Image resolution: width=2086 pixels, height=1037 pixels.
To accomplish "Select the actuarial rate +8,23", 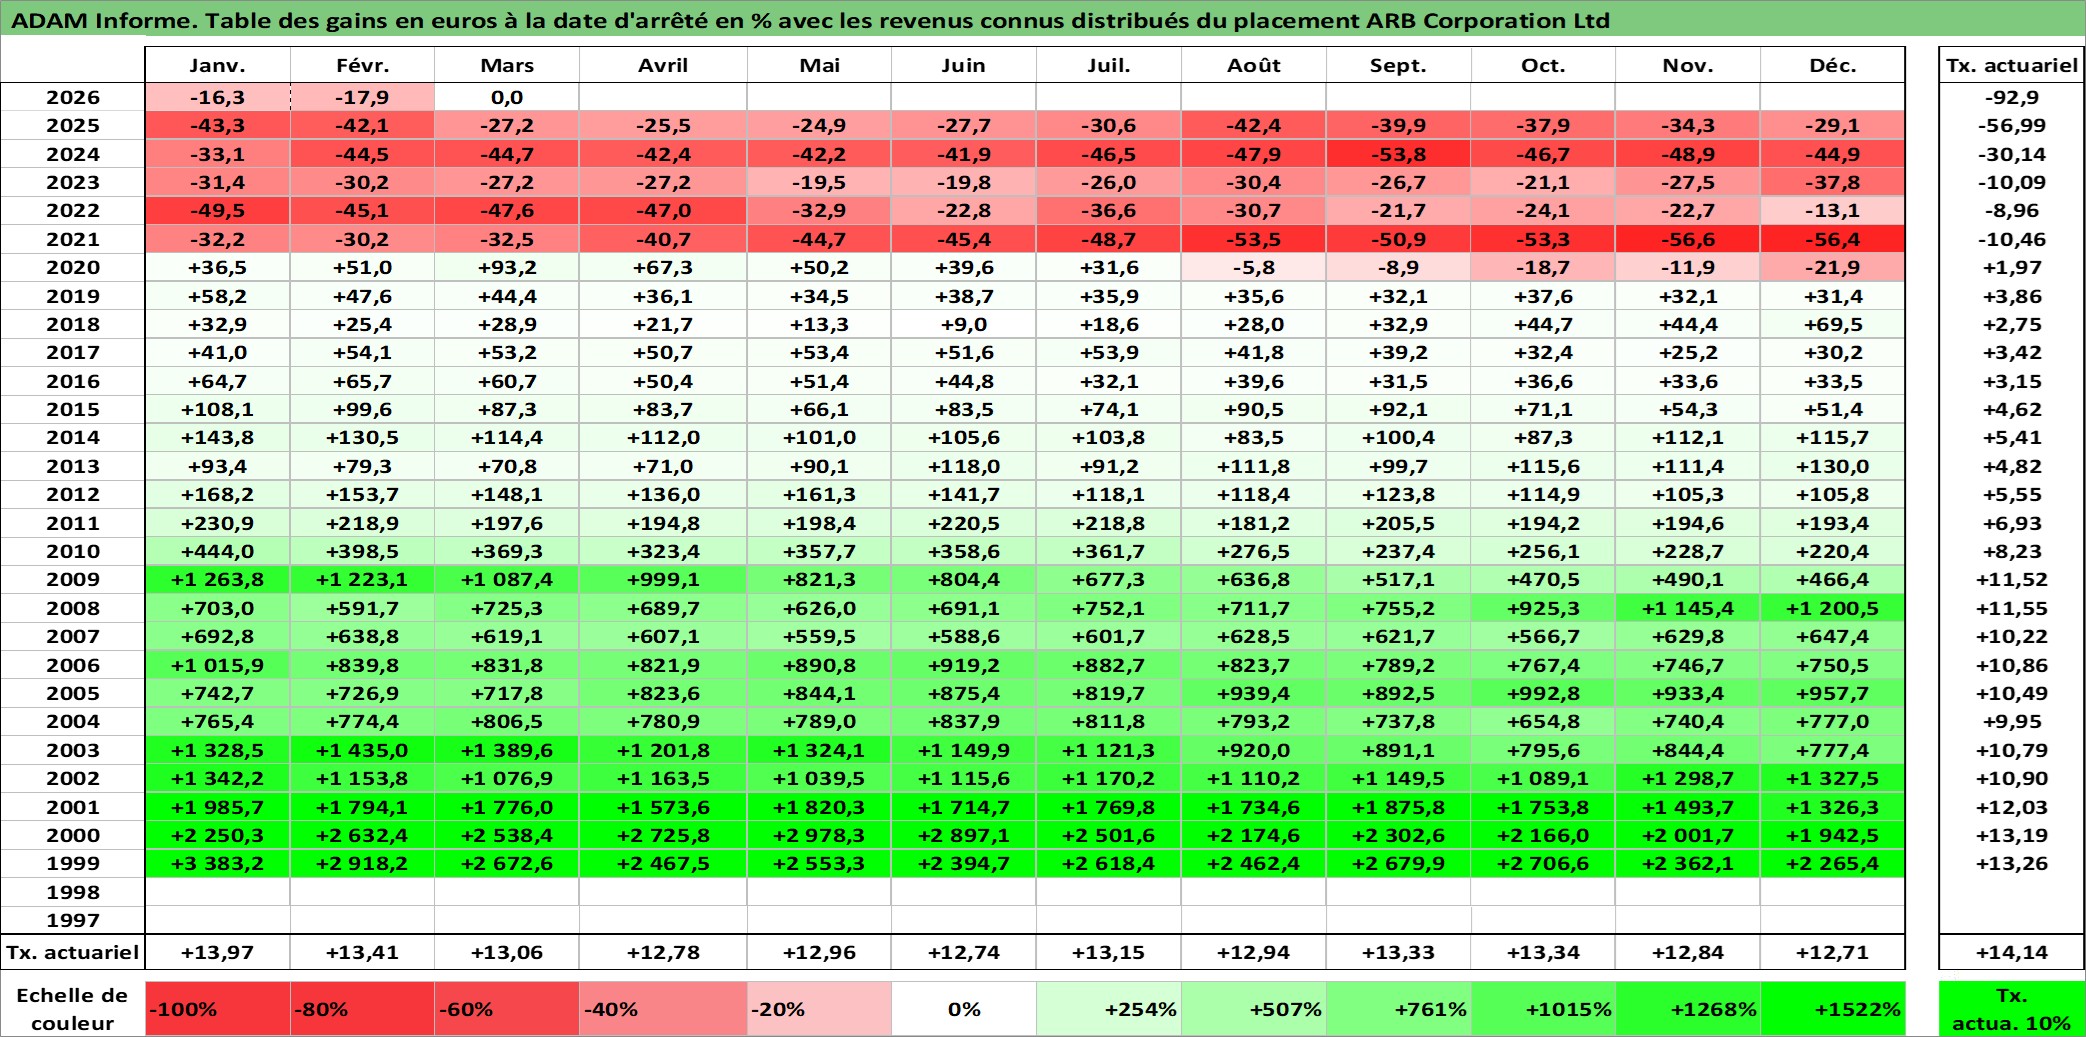I will [x=2012, y=551].
